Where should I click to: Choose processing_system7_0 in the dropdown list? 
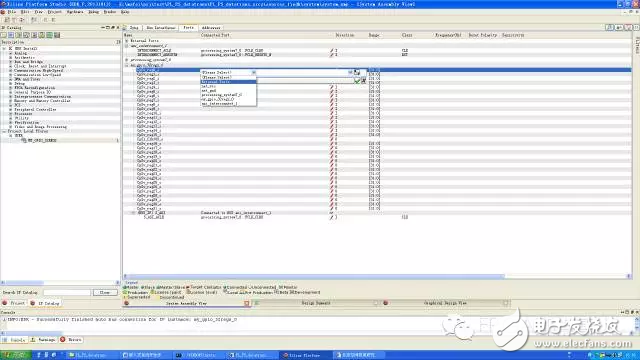[x=228, y=95]
